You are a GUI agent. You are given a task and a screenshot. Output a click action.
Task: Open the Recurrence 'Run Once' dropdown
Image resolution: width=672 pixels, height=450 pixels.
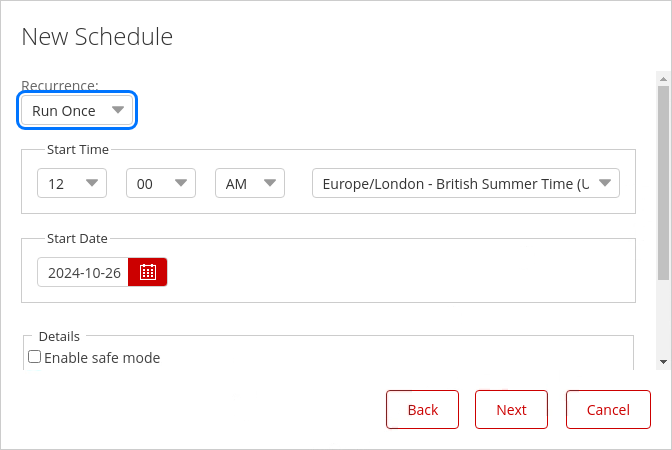[x=78, y=111]
